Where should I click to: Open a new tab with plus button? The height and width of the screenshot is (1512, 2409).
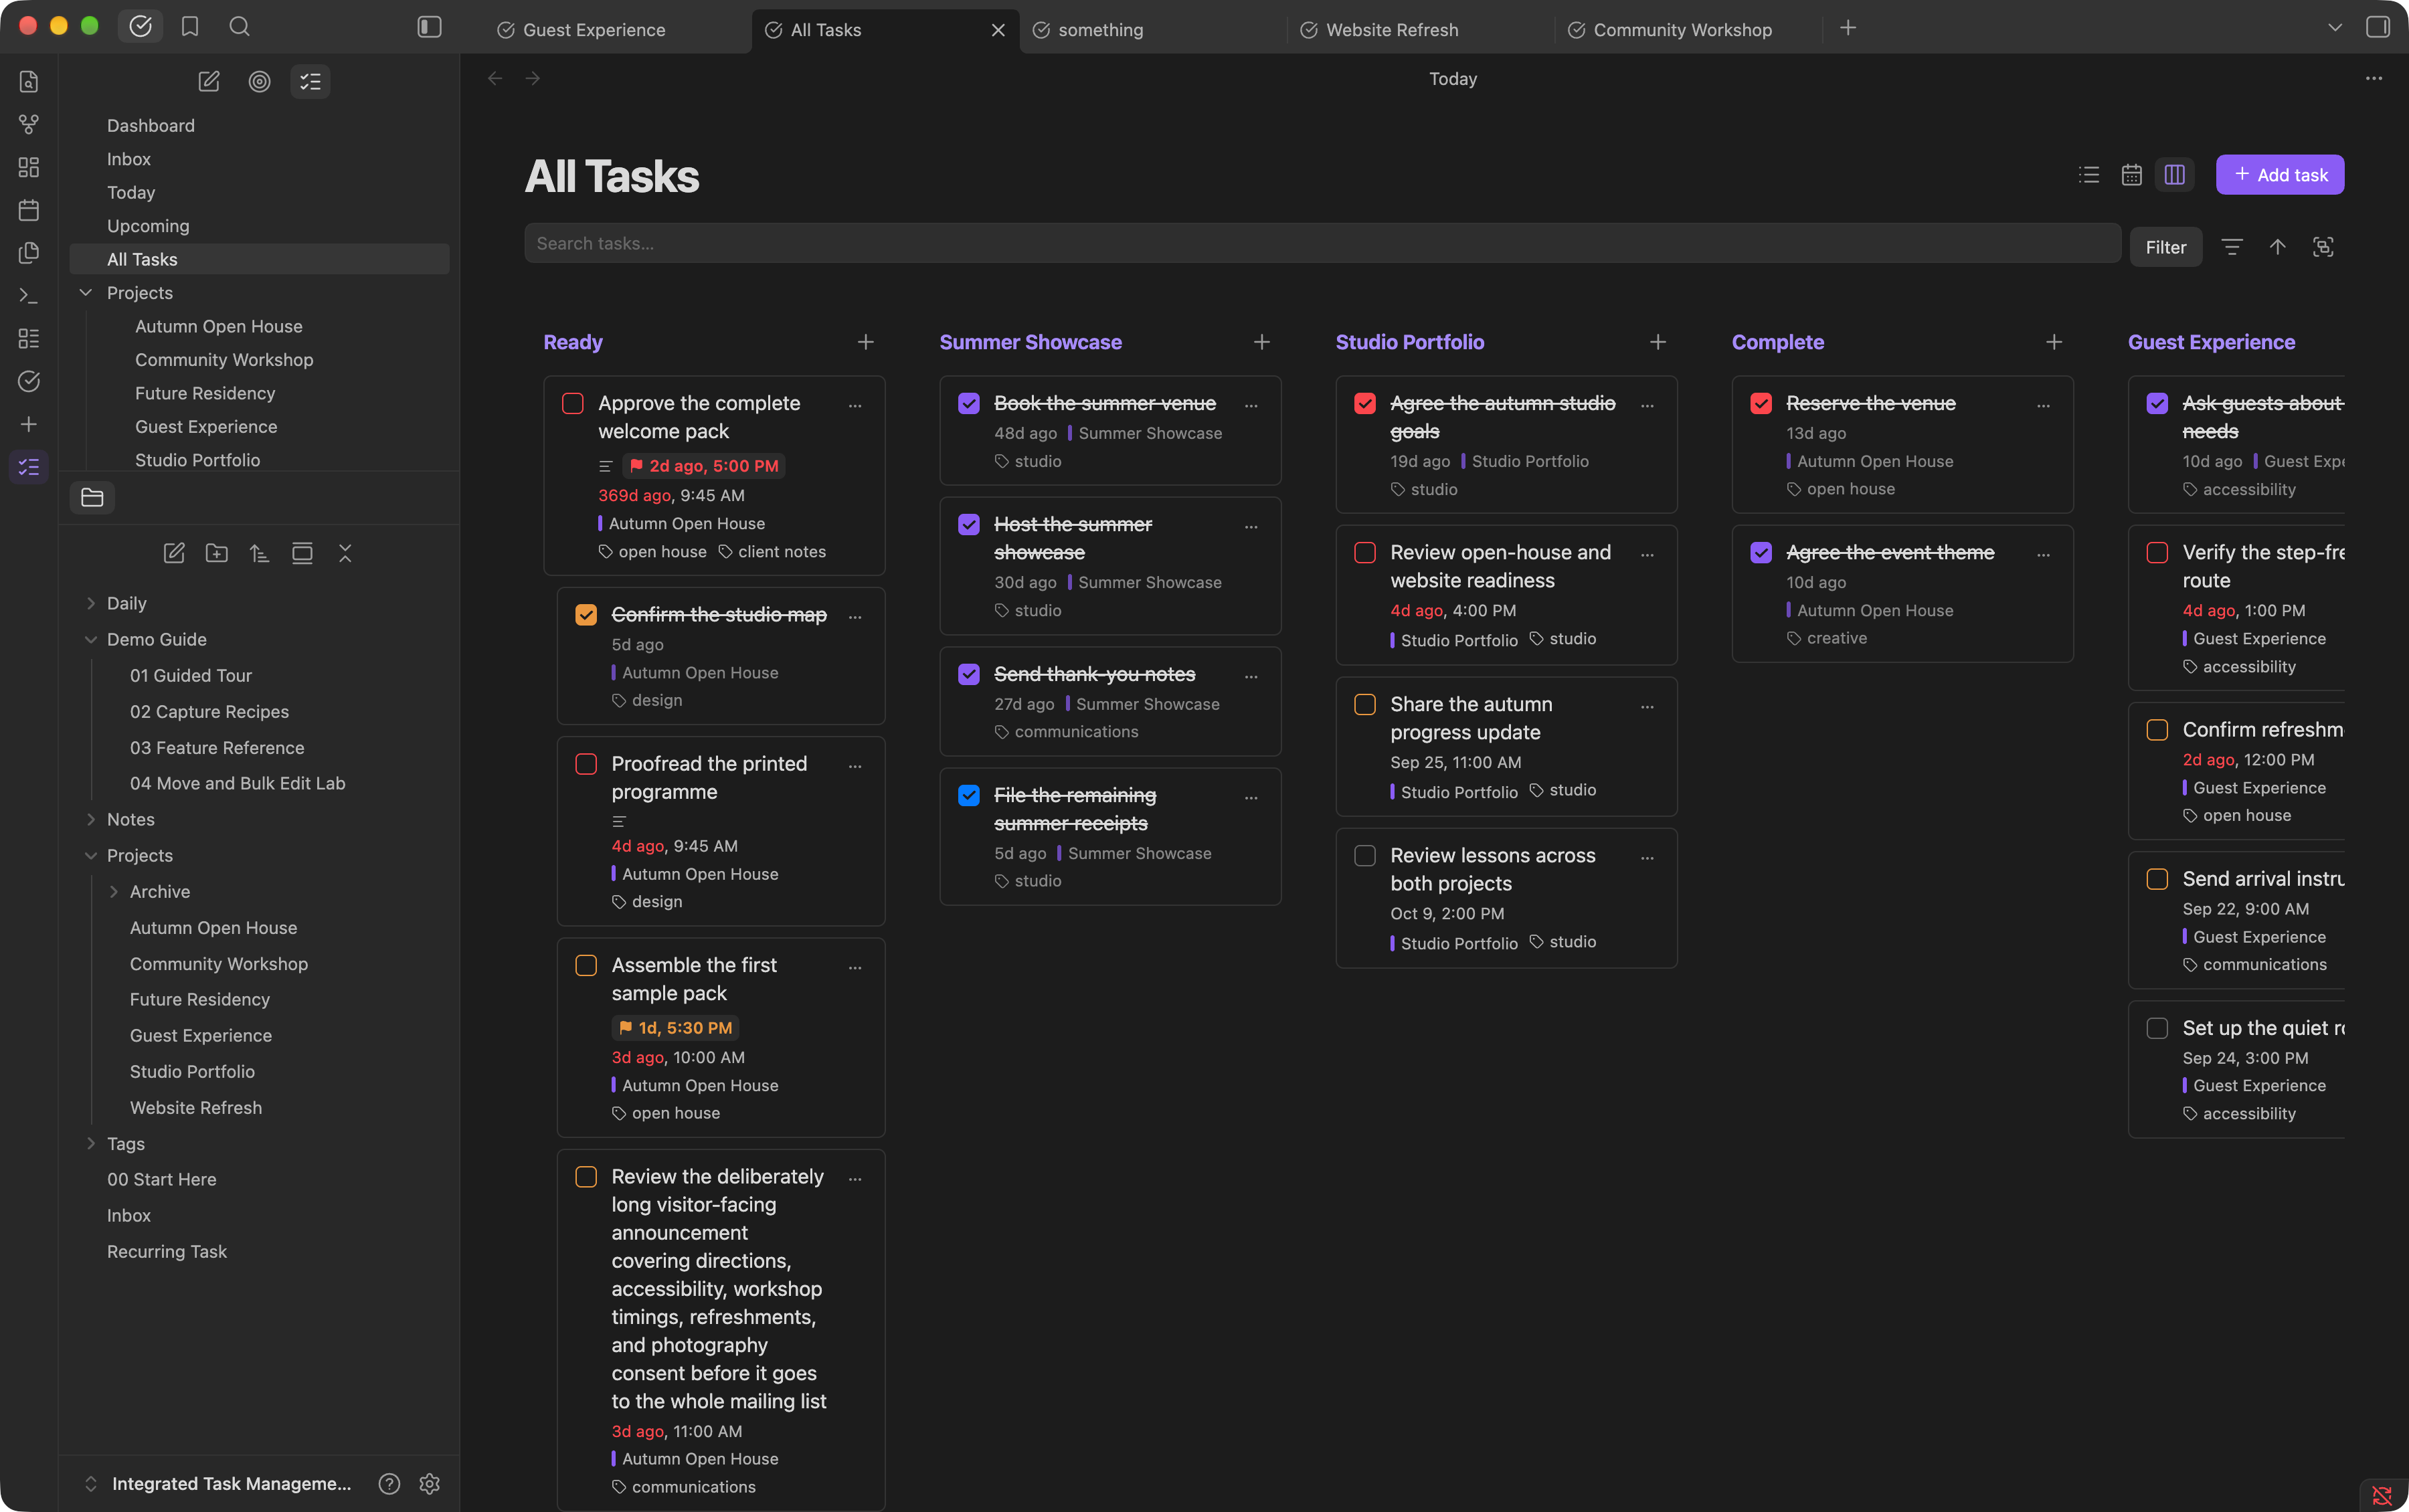coord(1848,28)
